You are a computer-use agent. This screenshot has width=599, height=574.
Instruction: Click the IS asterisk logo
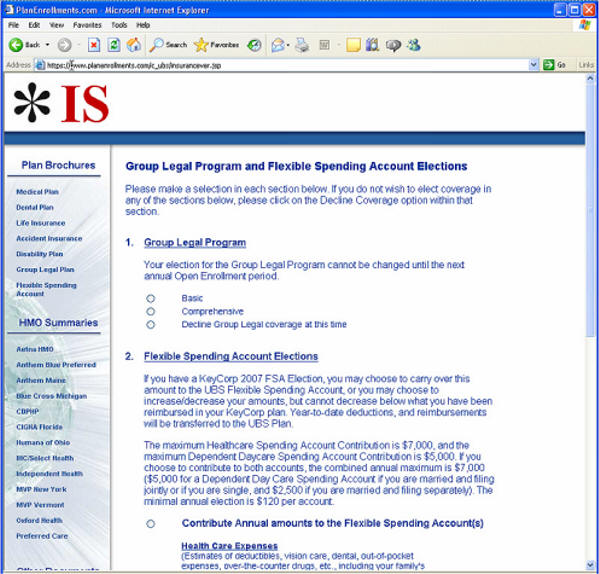[x=61, y=103]
